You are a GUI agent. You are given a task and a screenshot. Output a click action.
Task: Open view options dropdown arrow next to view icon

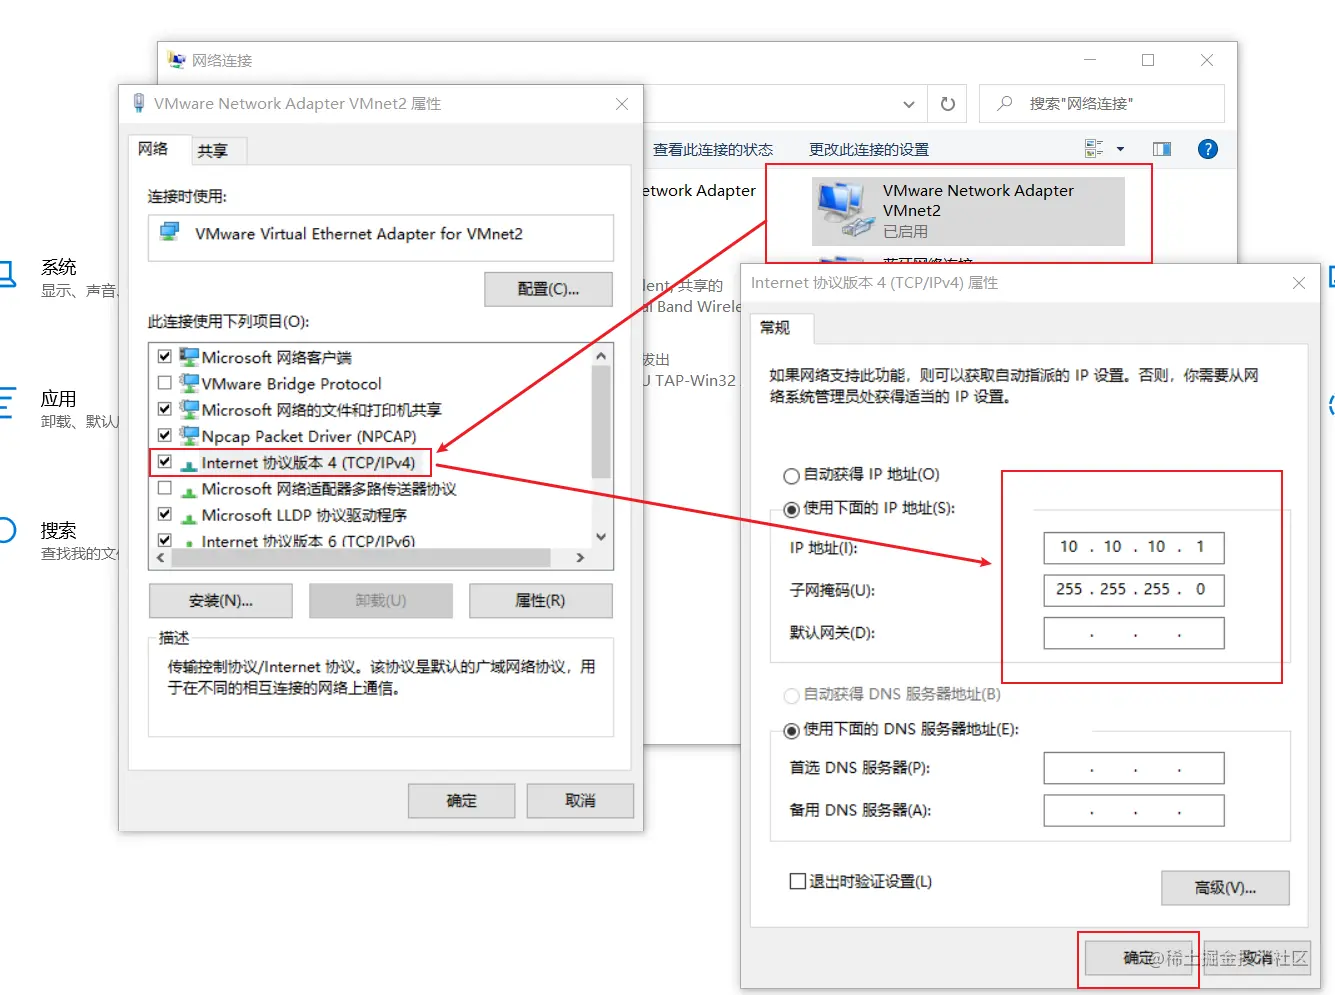[x=1120, y=149]
